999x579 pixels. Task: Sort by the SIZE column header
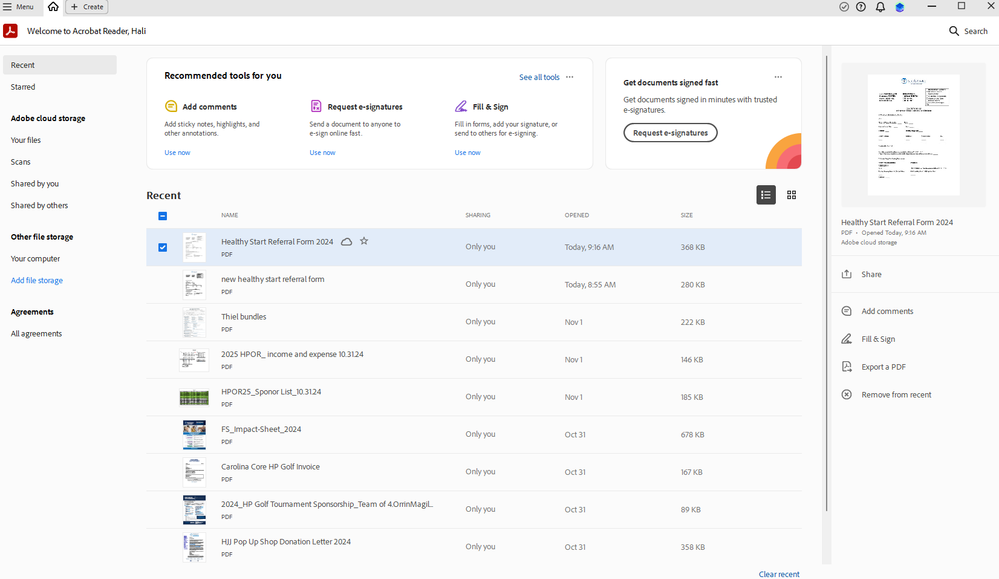click(x=686, y=215)
